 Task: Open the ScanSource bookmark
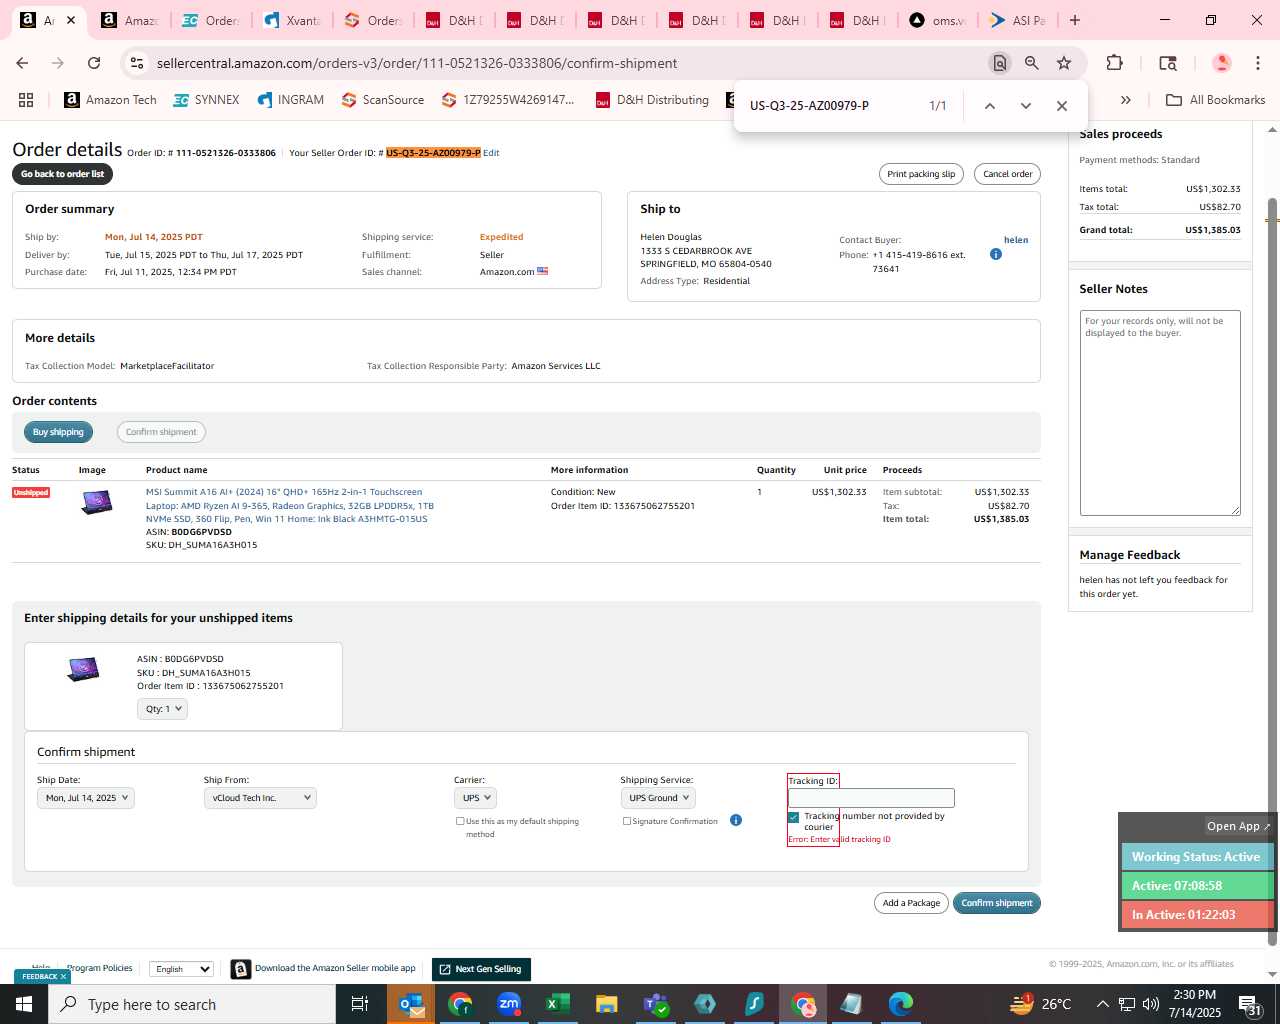tap(383, 100)
